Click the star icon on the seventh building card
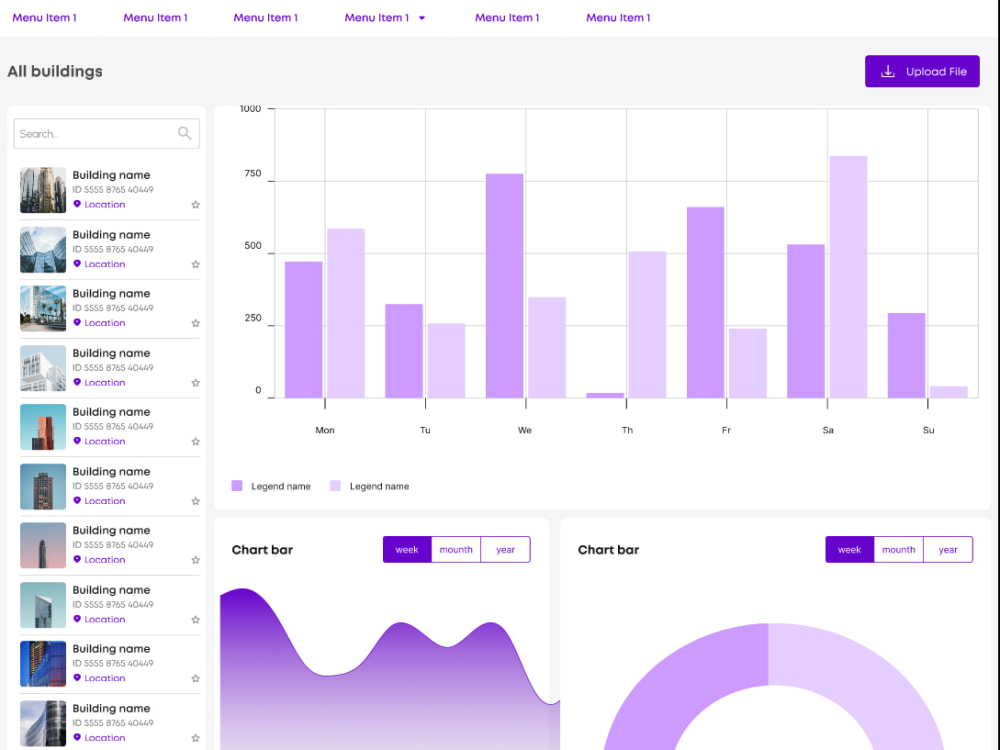 coord(196,560)
